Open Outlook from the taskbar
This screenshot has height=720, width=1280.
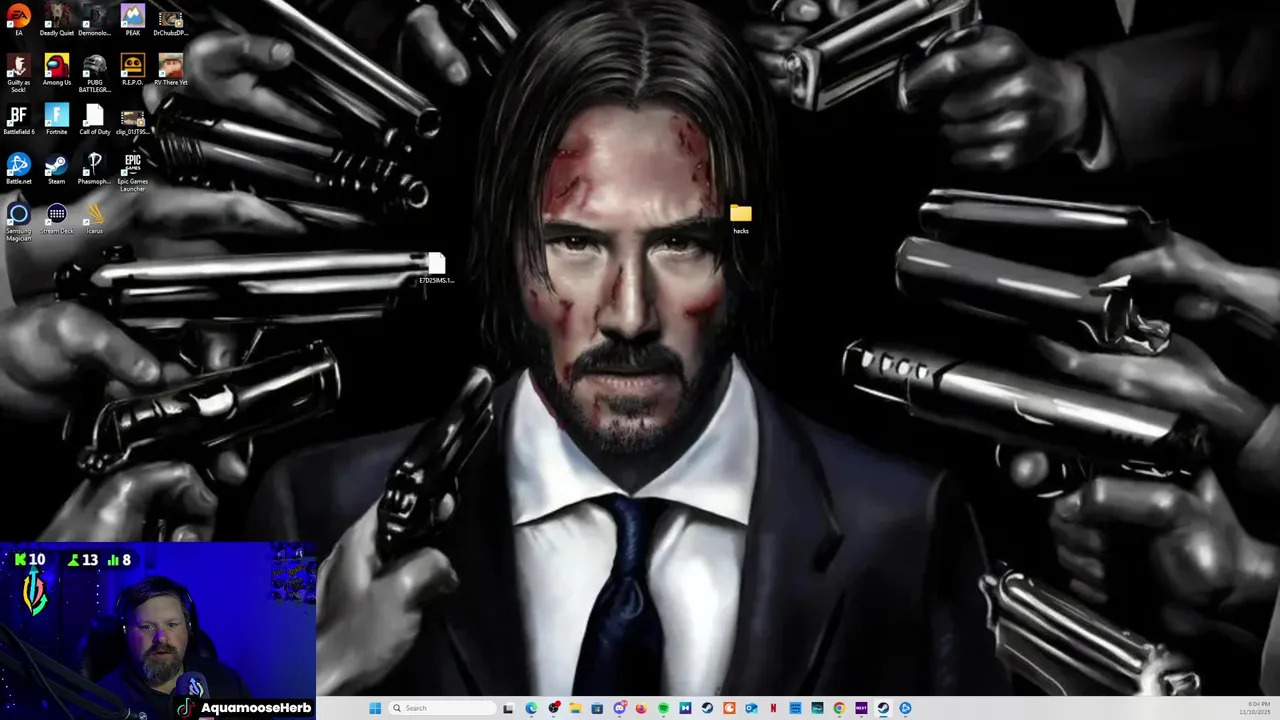[751, 708]
